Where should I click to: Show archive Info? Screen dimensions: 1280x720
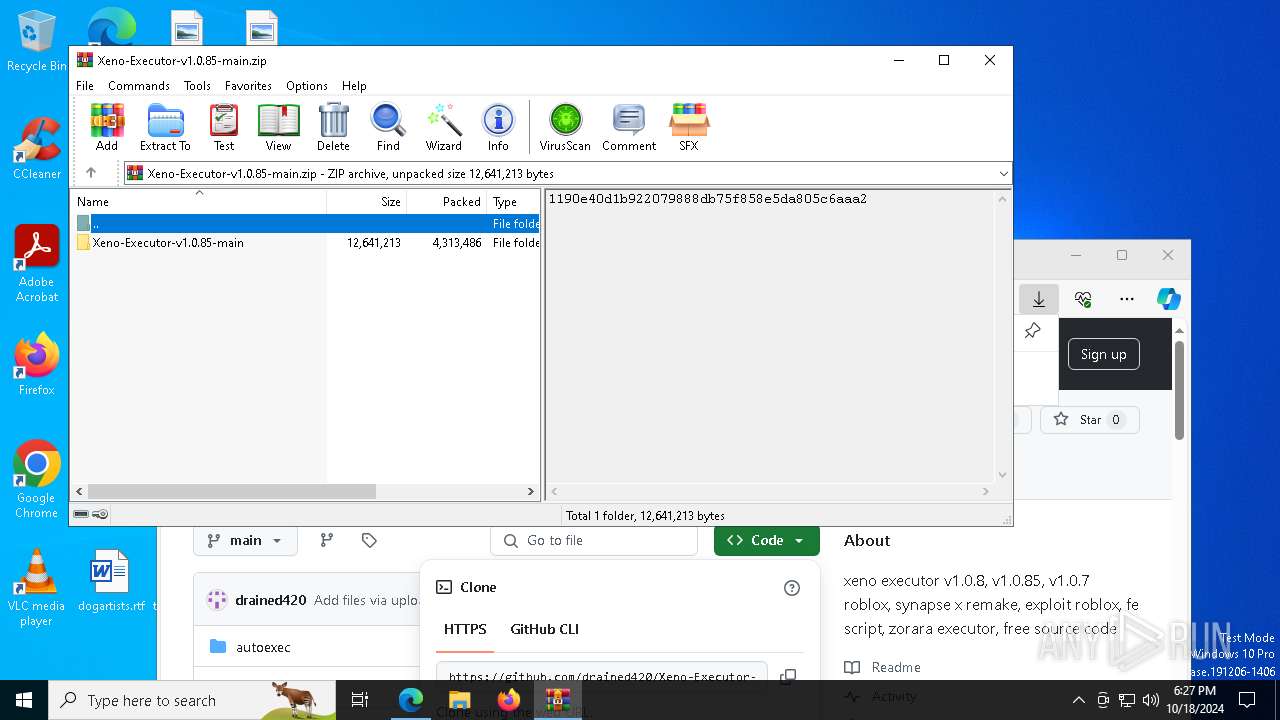tap(498, 127)
